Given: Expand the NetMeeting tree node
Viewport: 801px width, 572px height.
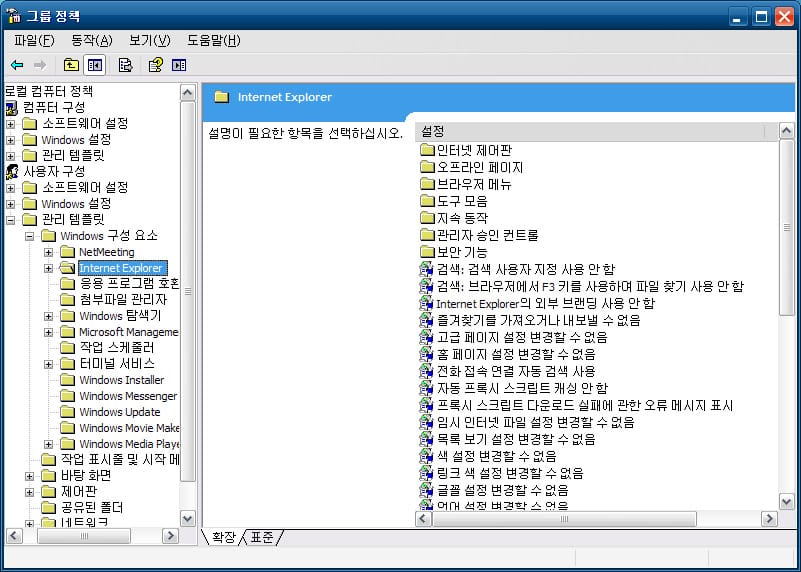Looking at the screenshot, I should [x=49, y=252].
